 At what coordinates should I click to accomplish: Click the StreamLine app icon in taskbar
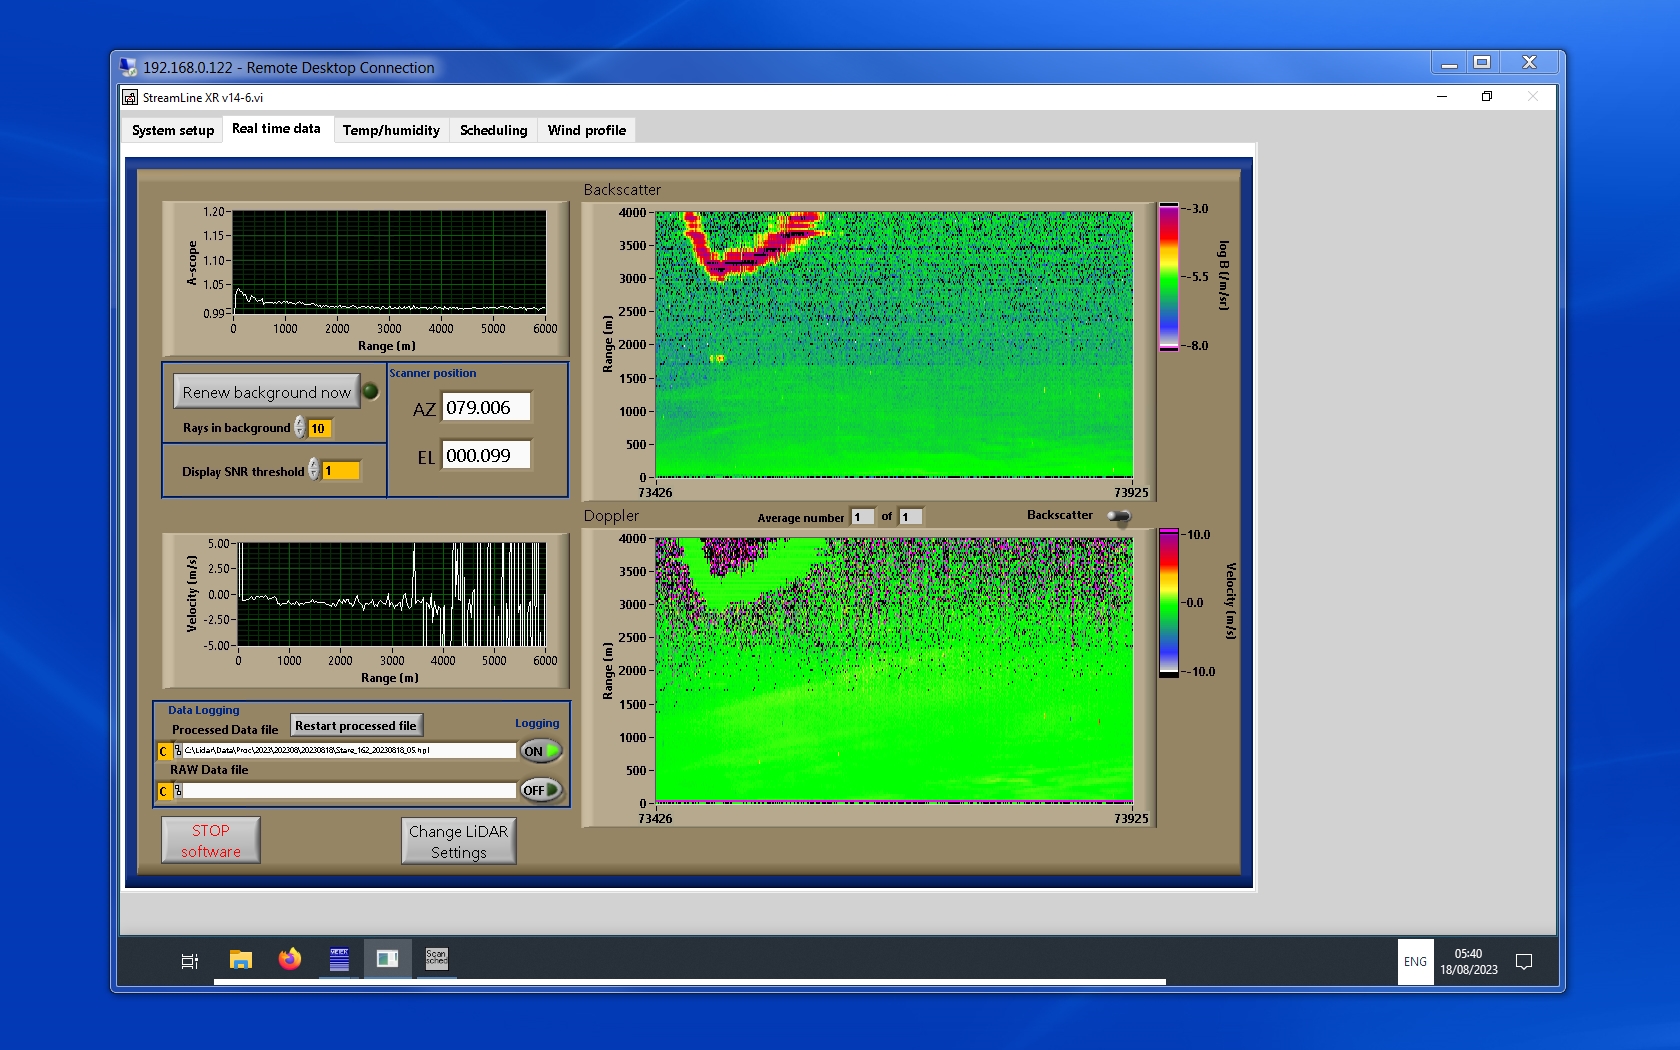[387, 959]
